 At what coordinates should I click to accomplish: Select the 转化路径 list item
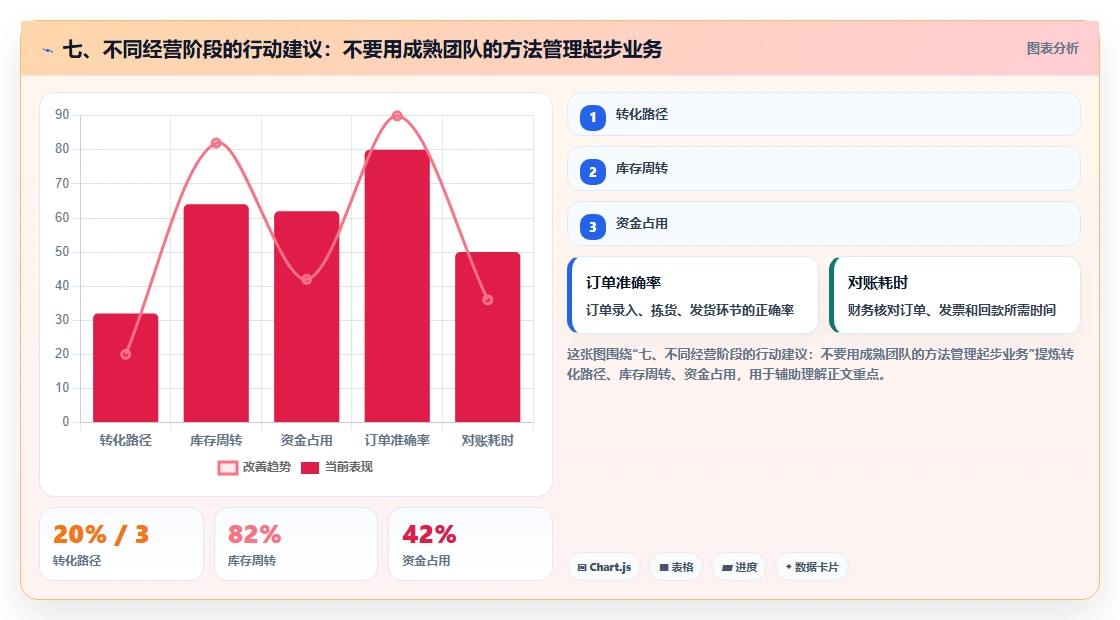[824, 114]
